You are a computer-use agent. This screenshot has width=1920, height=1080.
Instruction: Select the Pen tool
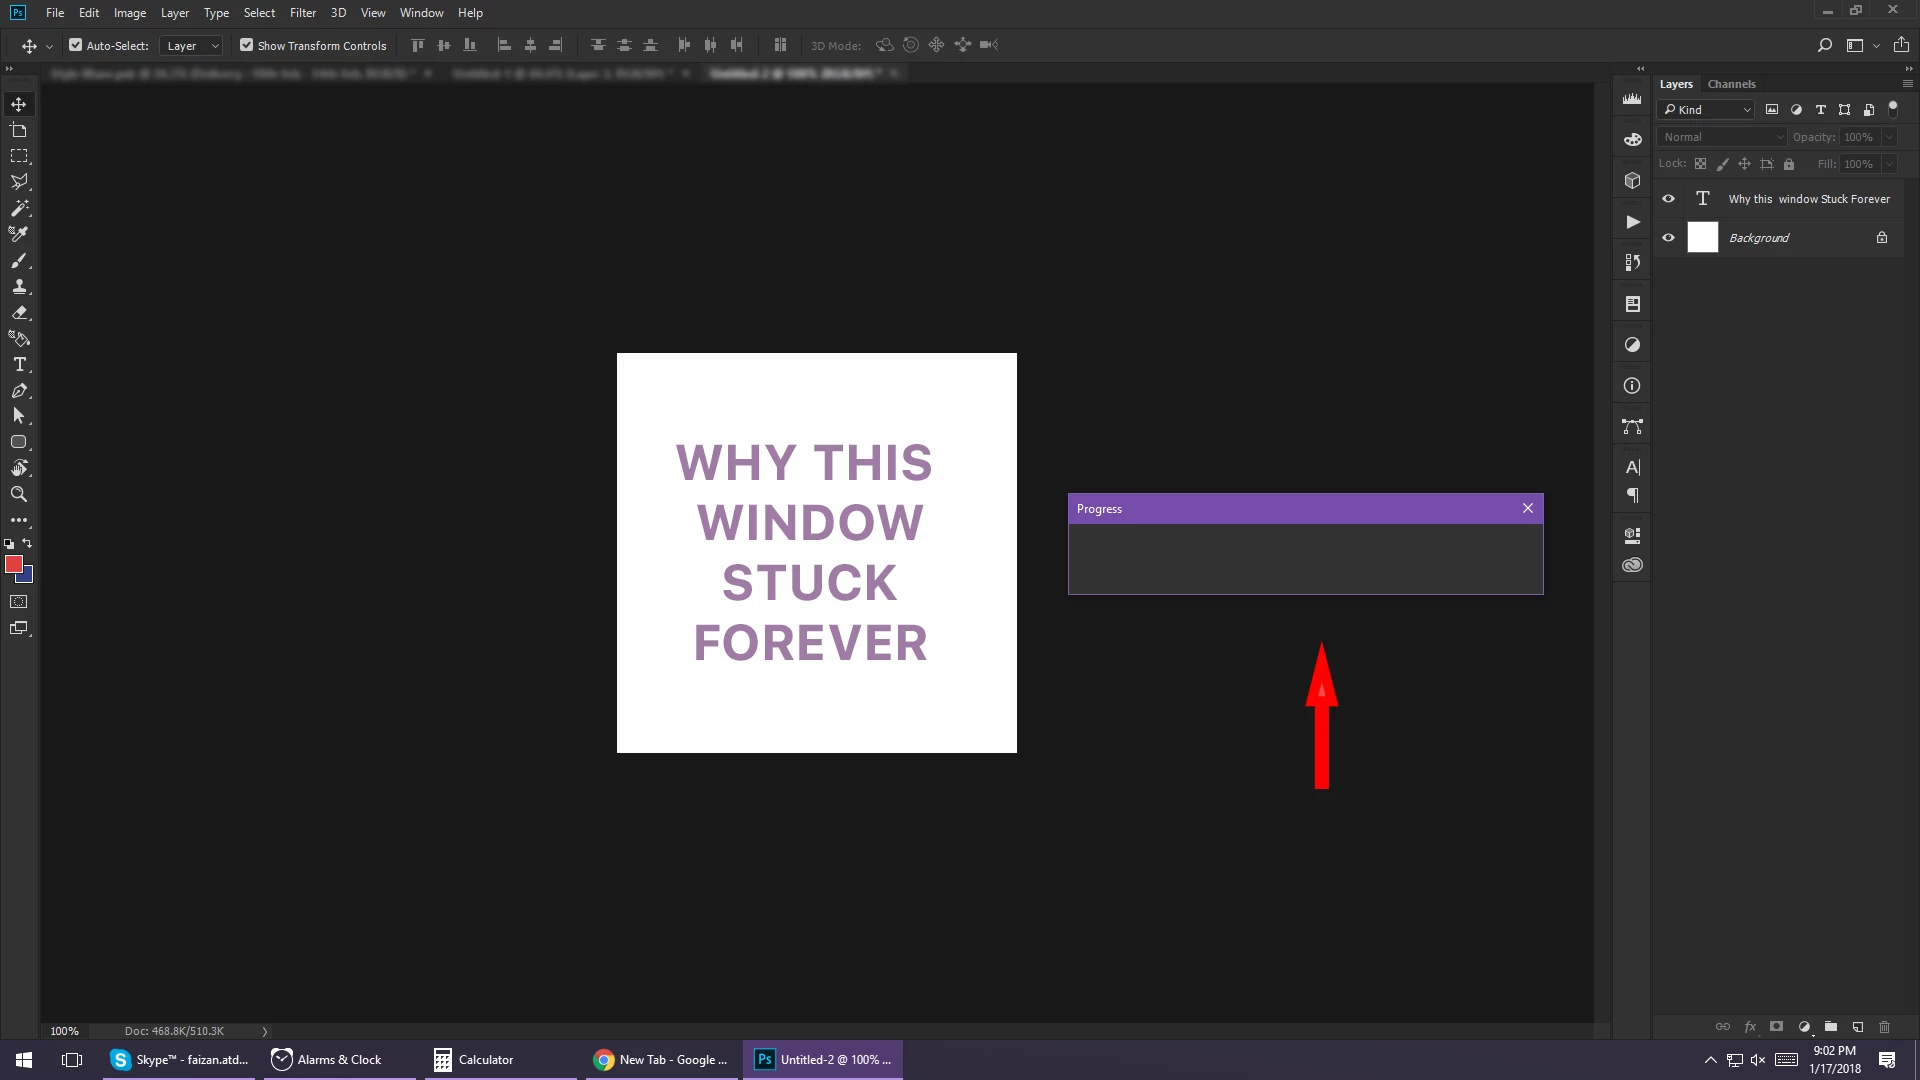19,391
